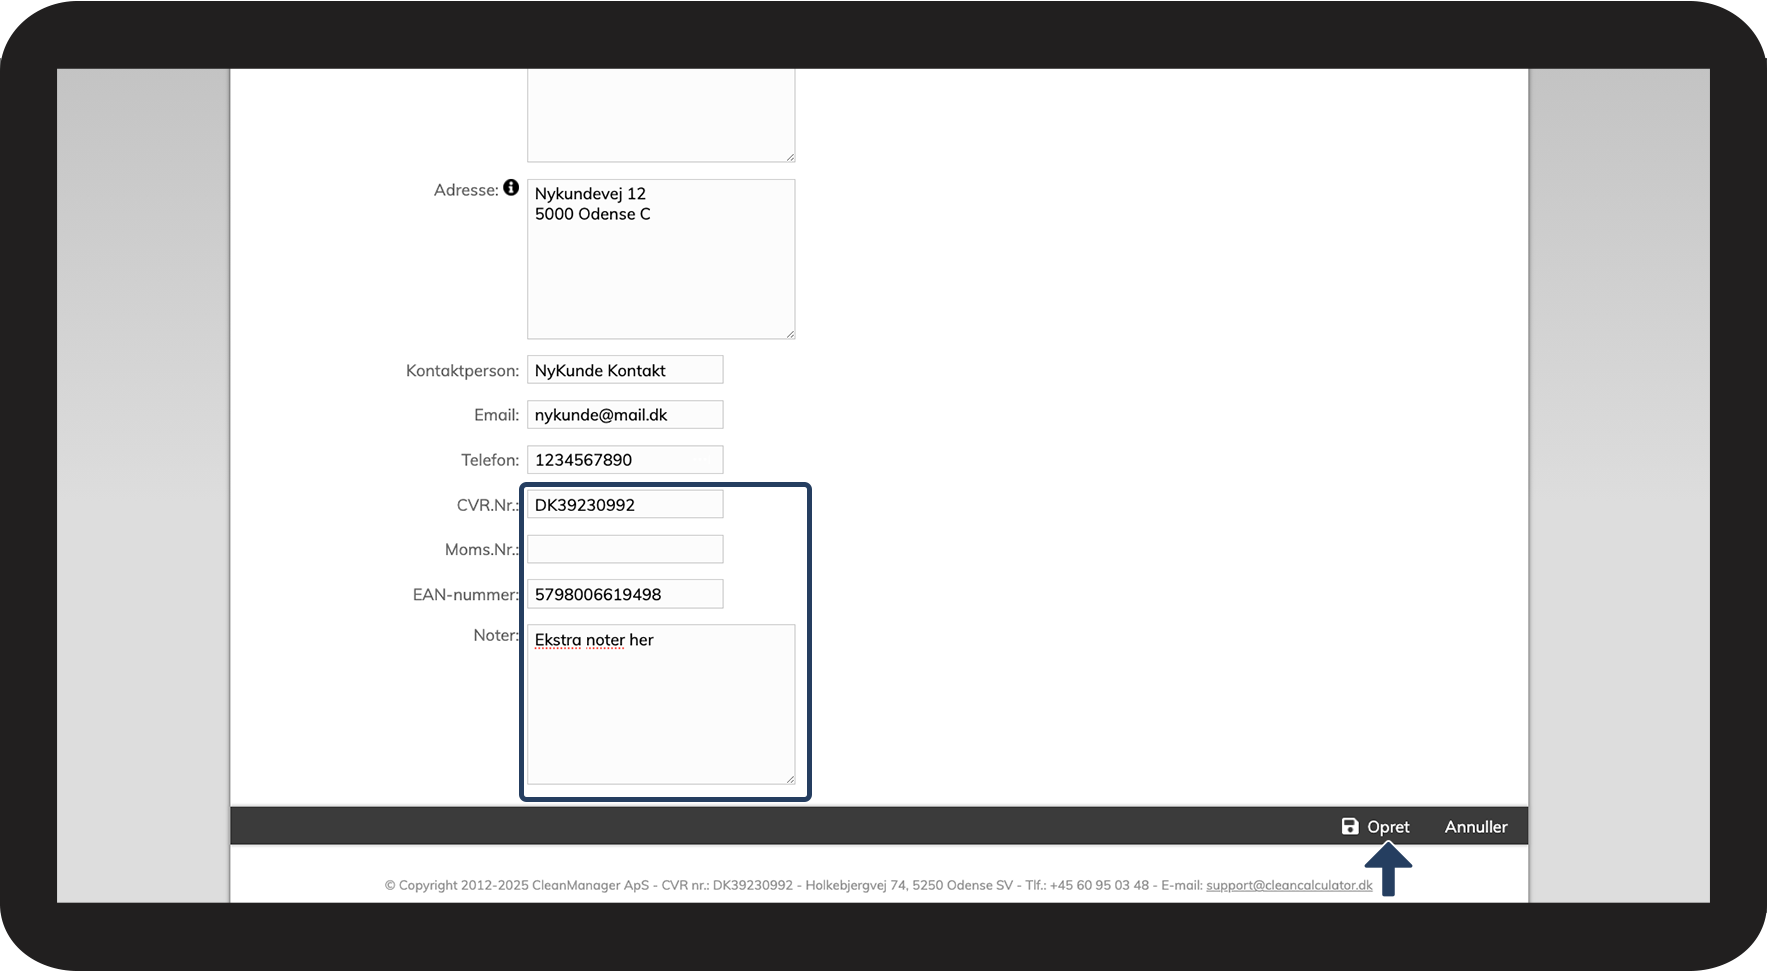Image resolution: width=1767 pixels, height=971 pixels.
Task: Click into the Email field
Action: coord(625,415)
